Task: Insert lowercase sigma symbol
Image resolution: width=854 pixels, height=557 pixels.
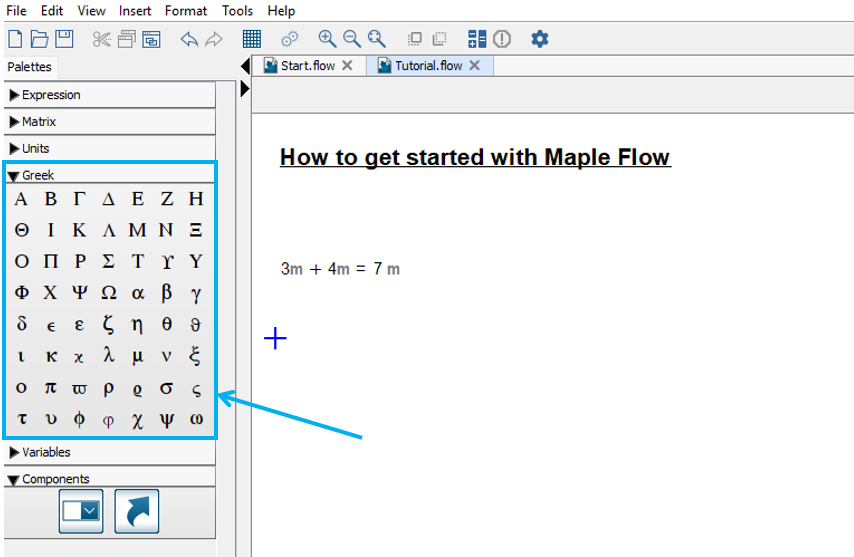Action: tap(167, 388)
